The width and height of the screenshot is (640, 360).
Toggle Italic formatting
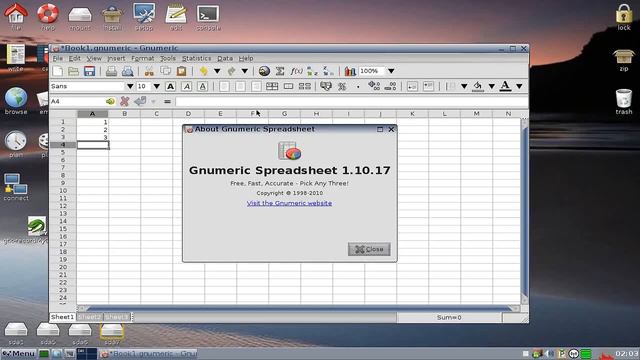[187, 86]
